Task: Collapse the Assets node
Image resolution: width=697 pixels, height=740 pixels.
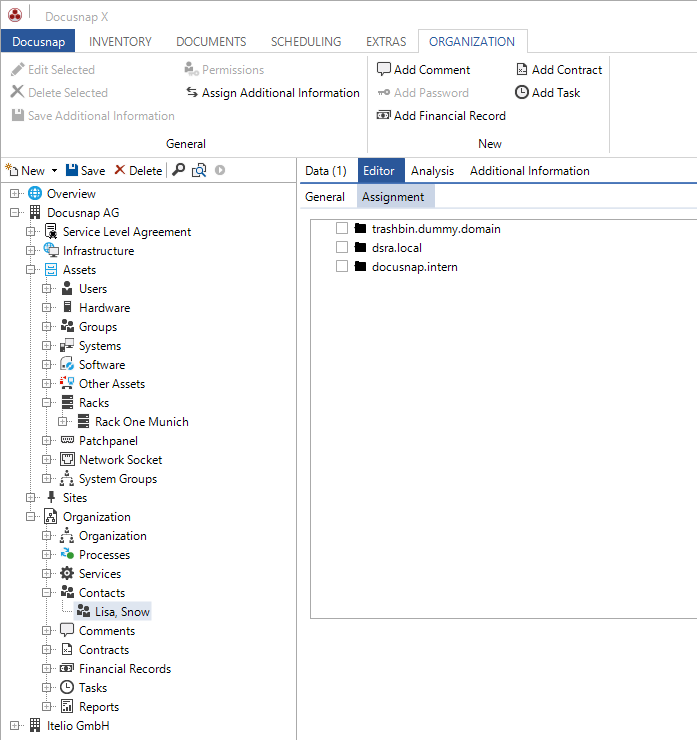Action: 31,269
